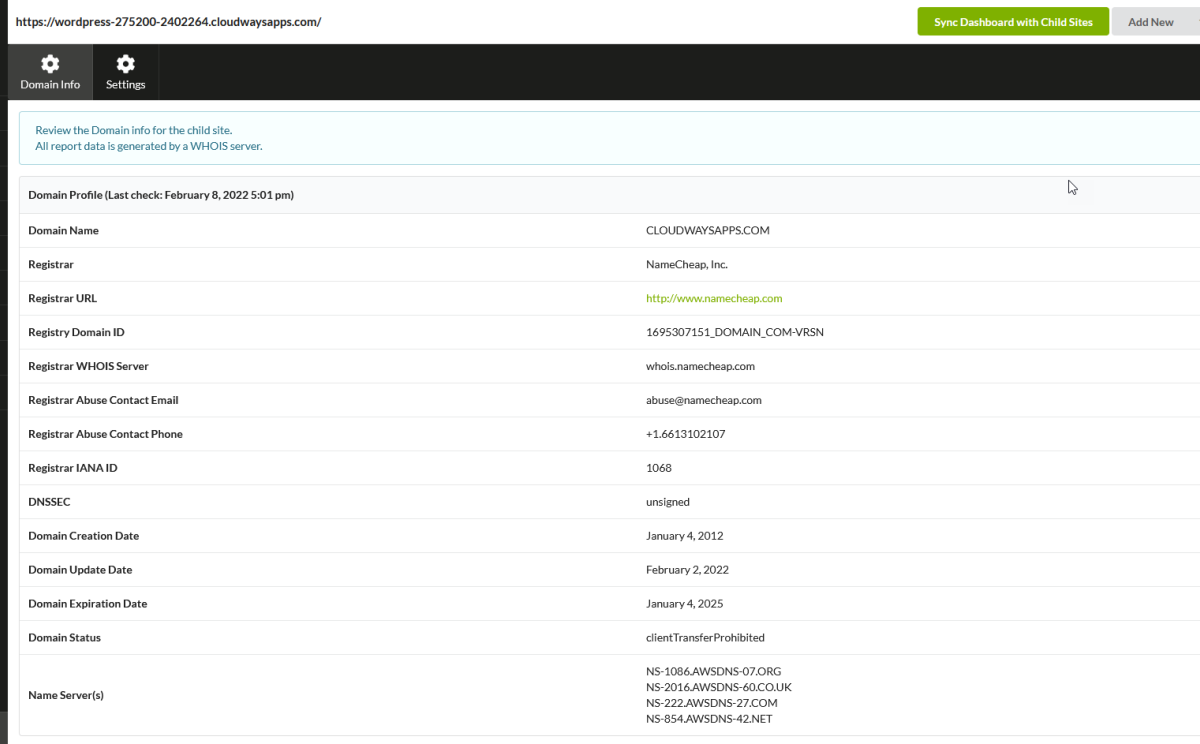Click the child site URL heading
Screen dimensions: 1200x744
click(168, 22)
